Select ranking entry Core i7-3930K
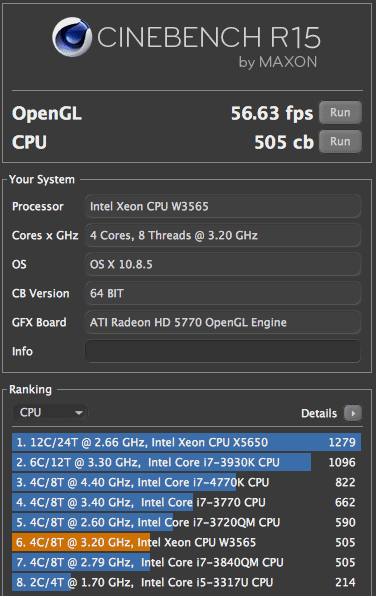This screenshot has height=596, width=376. pyautogui.click(x=186, y=462)
